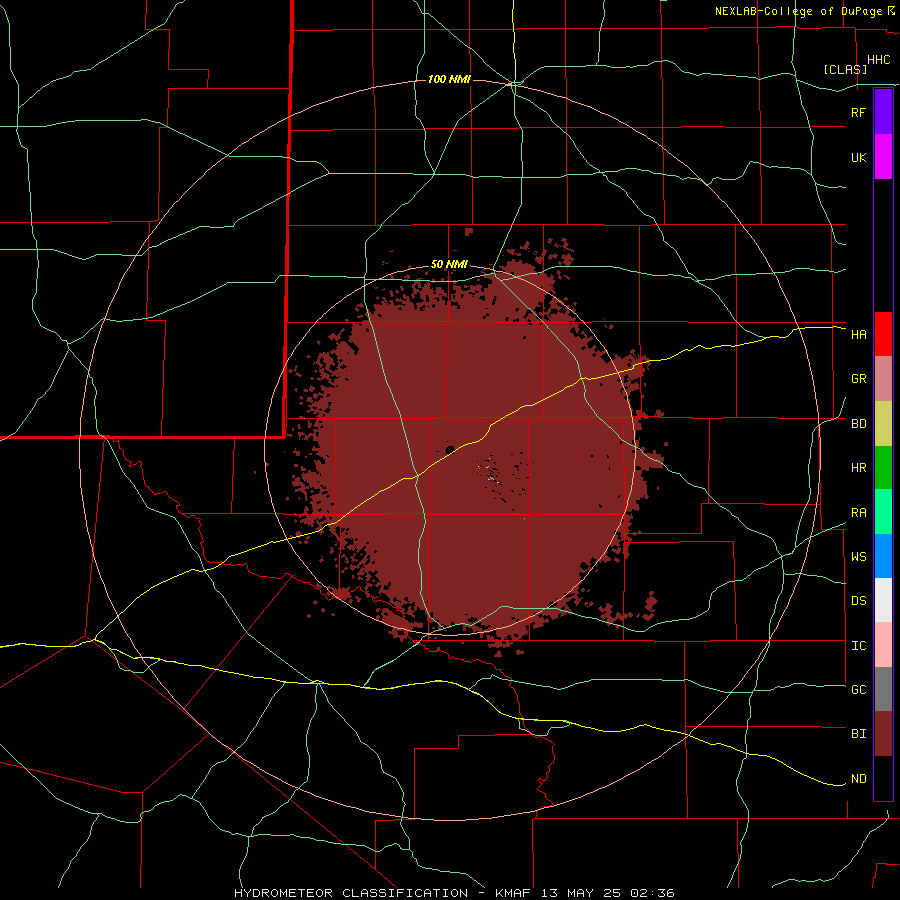Click the BI legend label
This screenshot has height=900, width=900.
click(x=858, y=734)
